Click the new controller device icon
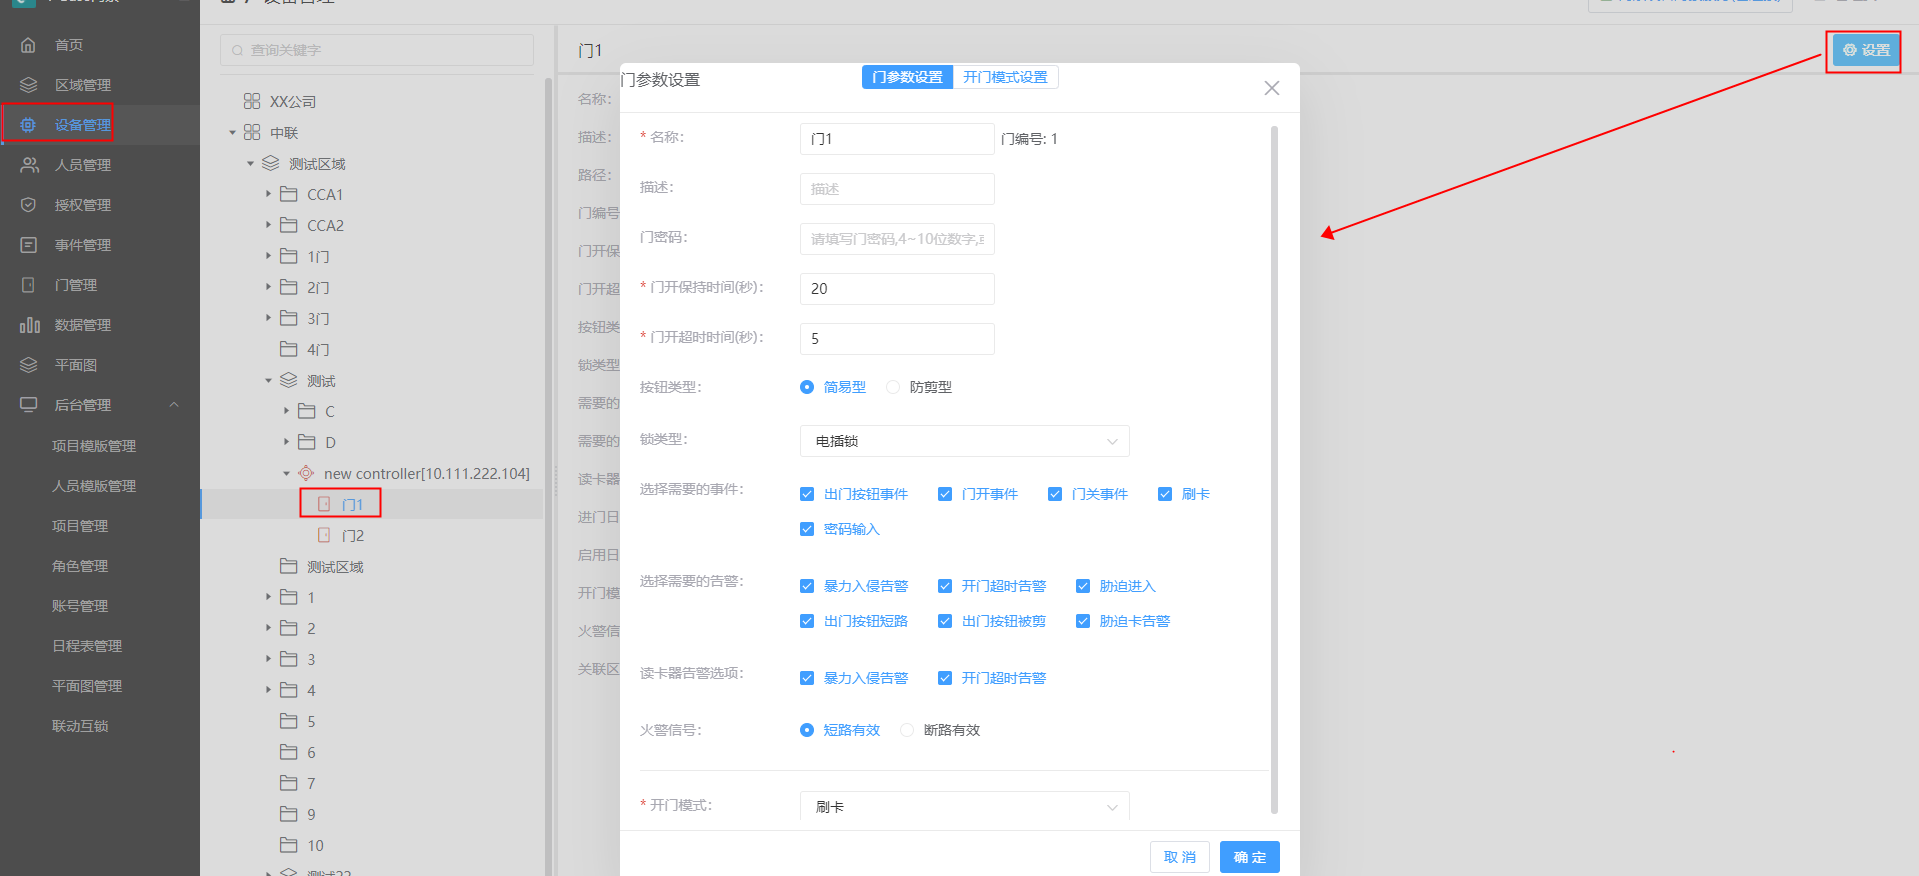Image resolution: width=1919 pixels, height=876 pixels. [306, 473]
